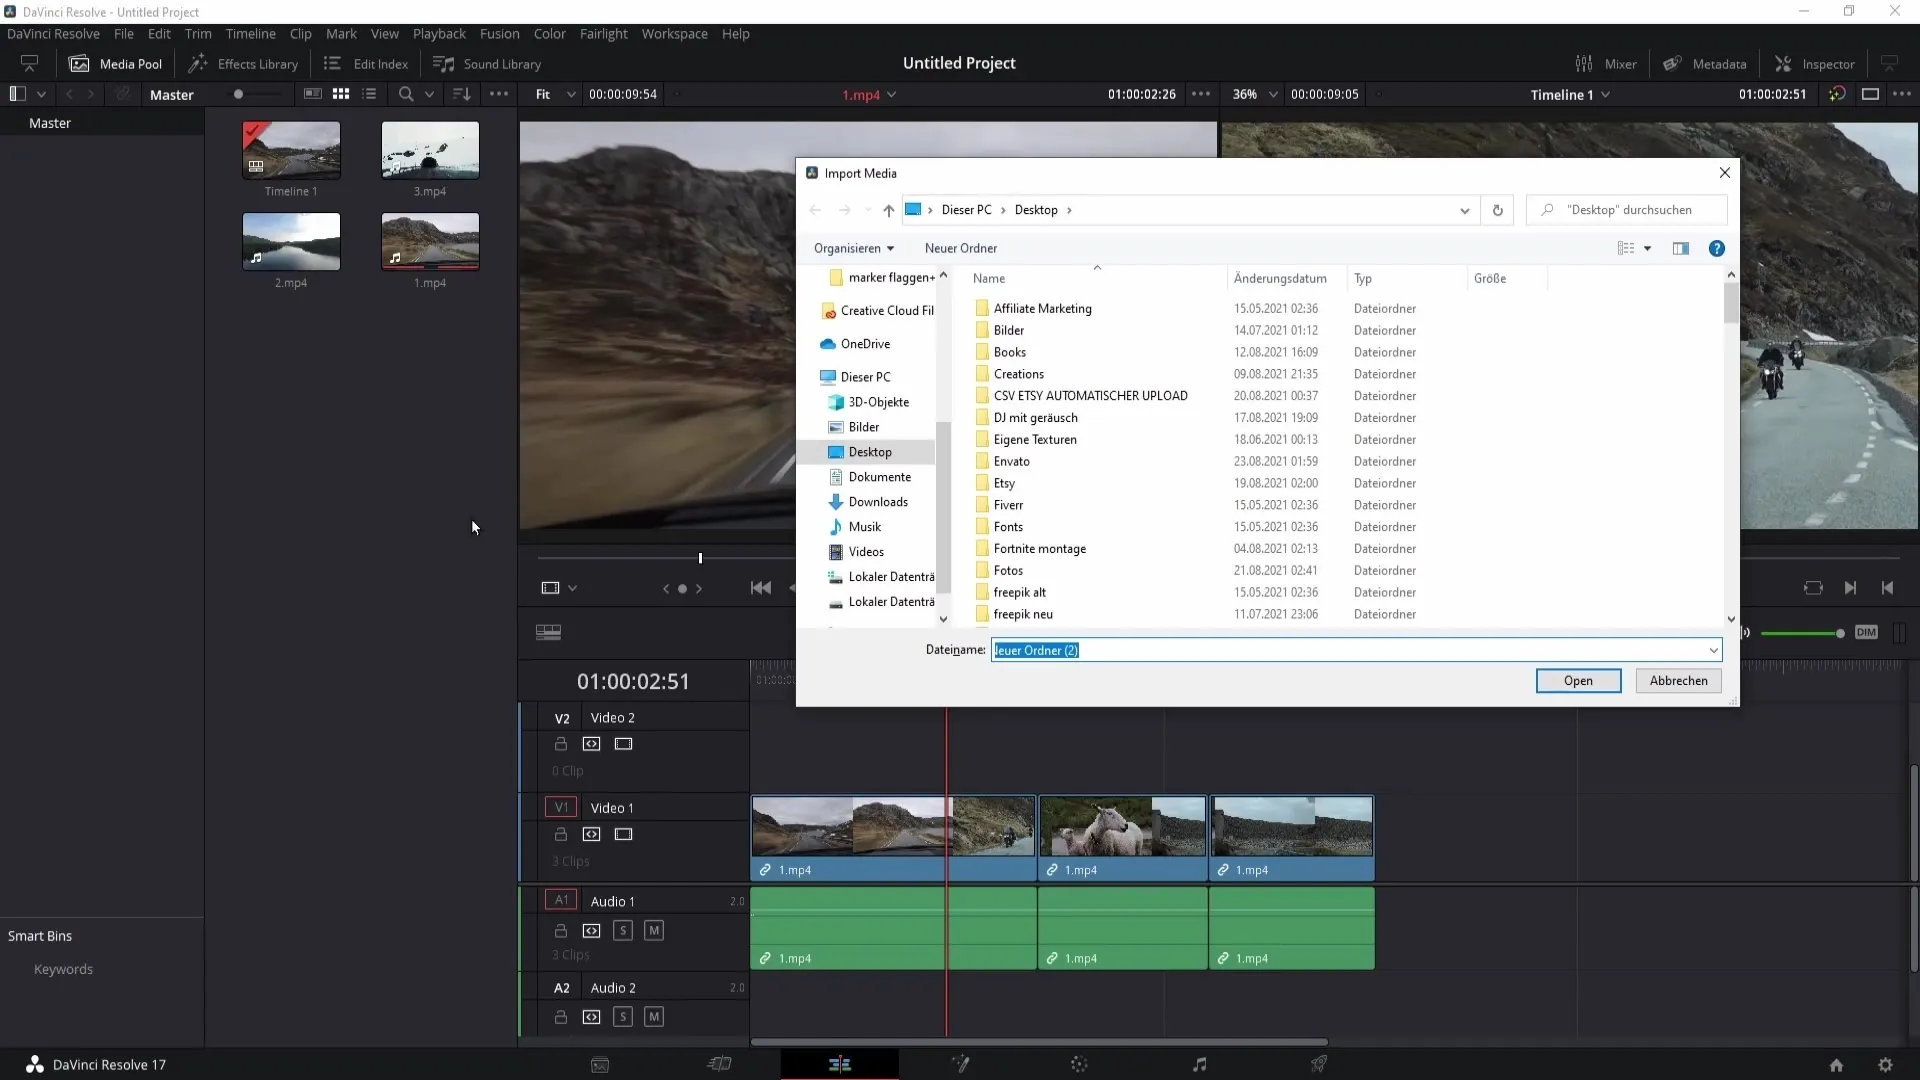This screenshot has width=1920, height=1080.
Task: Open the Effects Library panel
Action: click(x=243, y=64)
